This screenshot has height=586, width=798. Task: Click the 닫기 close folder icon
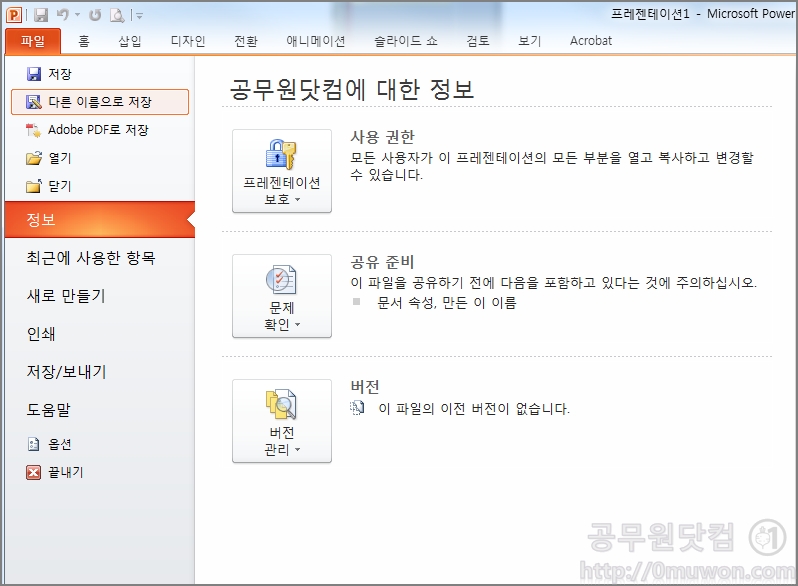pyautogui.click(x=34, y=186)
